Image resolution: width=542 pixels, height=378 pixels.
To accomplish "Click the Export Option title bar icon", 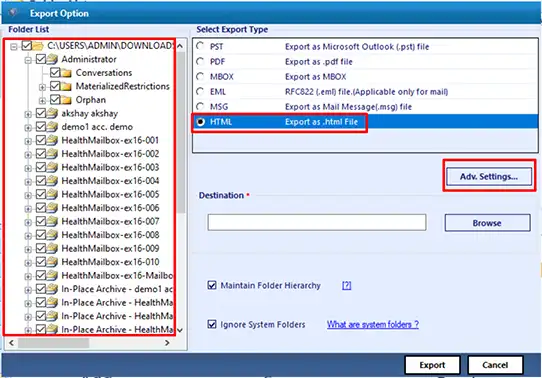I will [13, 13].
